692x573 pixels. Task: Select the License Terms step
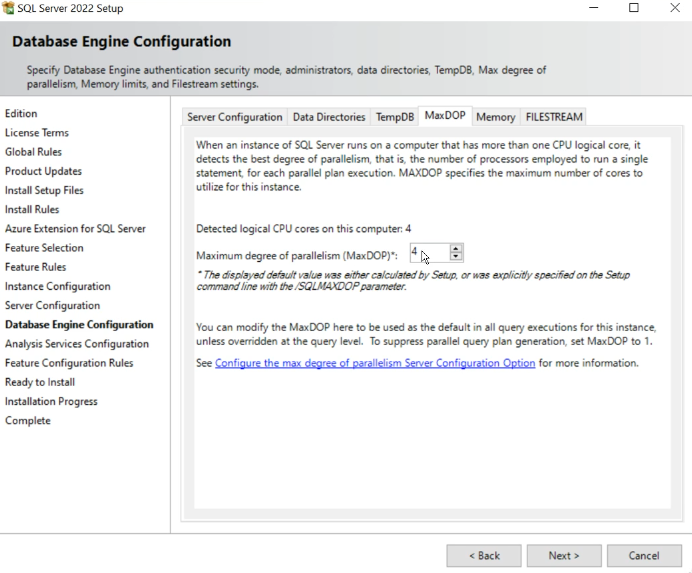click(37, 132)
